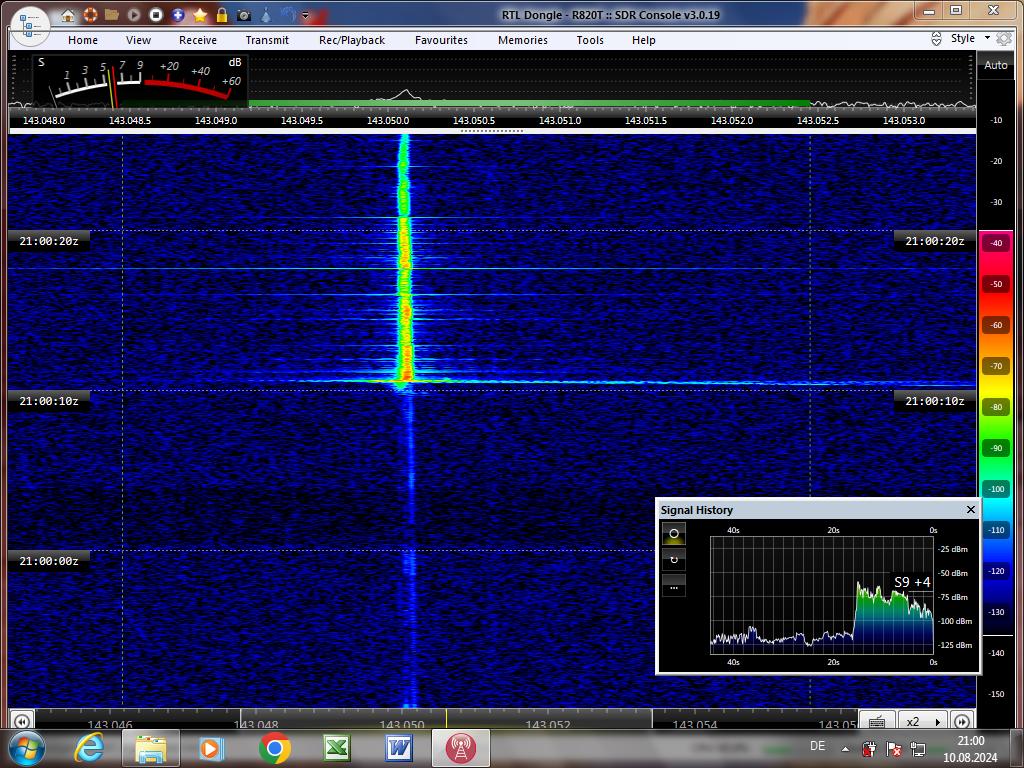Take a screenshot with the camera icon

[244, 15]
